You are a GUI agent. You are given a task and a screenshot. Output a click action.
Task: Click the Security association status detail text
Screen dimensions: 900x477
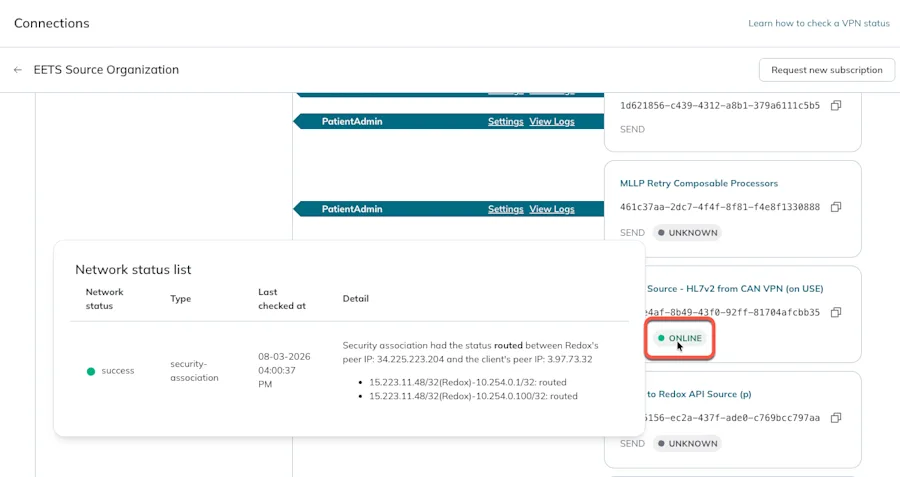tap(471, 352)
